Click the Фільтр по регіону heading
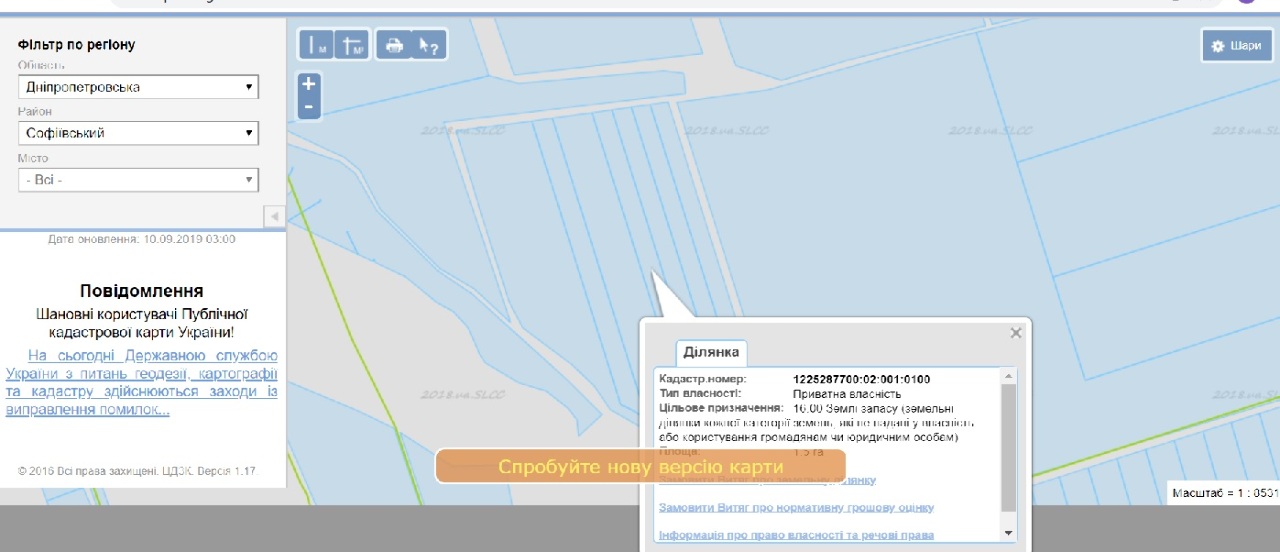This screenshot has height=552, width=1280. [x=77, y=45]
